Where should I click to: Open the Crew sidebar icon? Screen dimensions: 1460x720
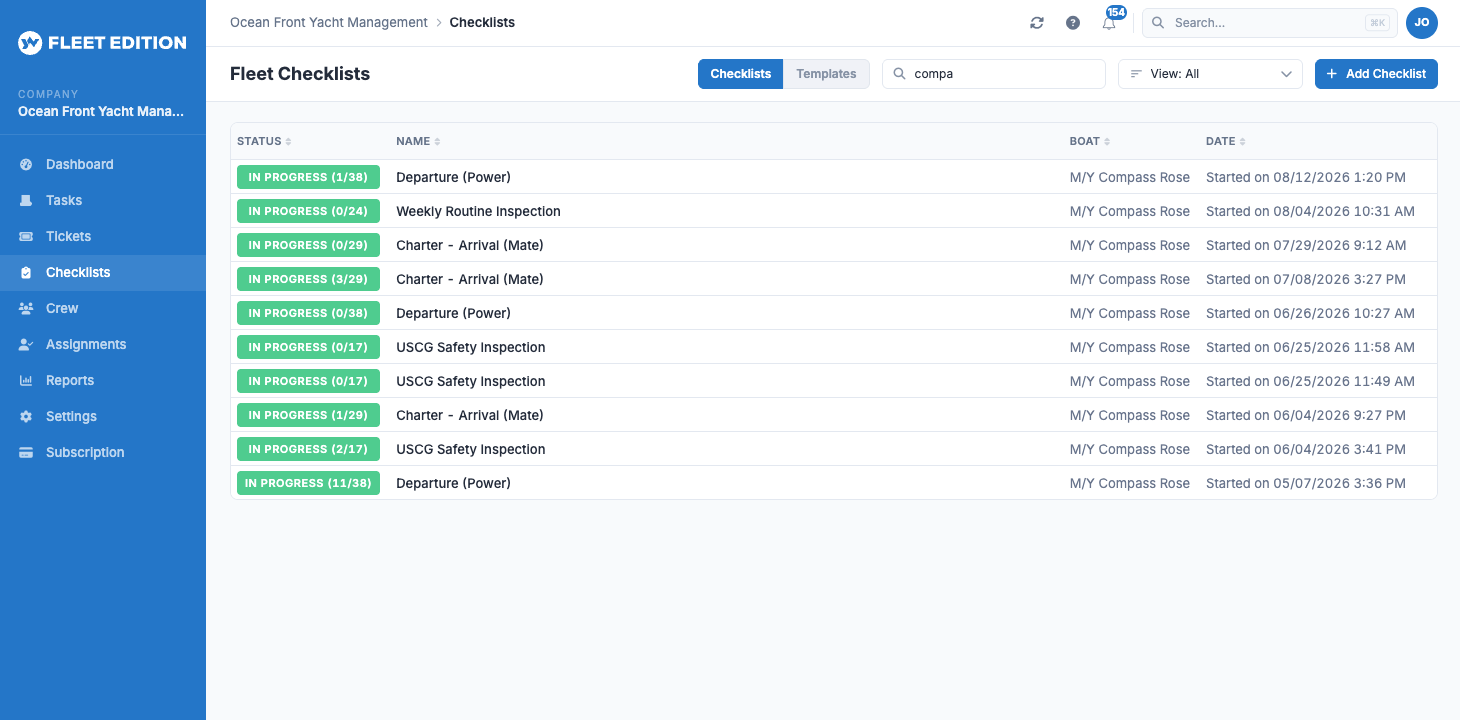pyautogui.click(x=26, y=308)
